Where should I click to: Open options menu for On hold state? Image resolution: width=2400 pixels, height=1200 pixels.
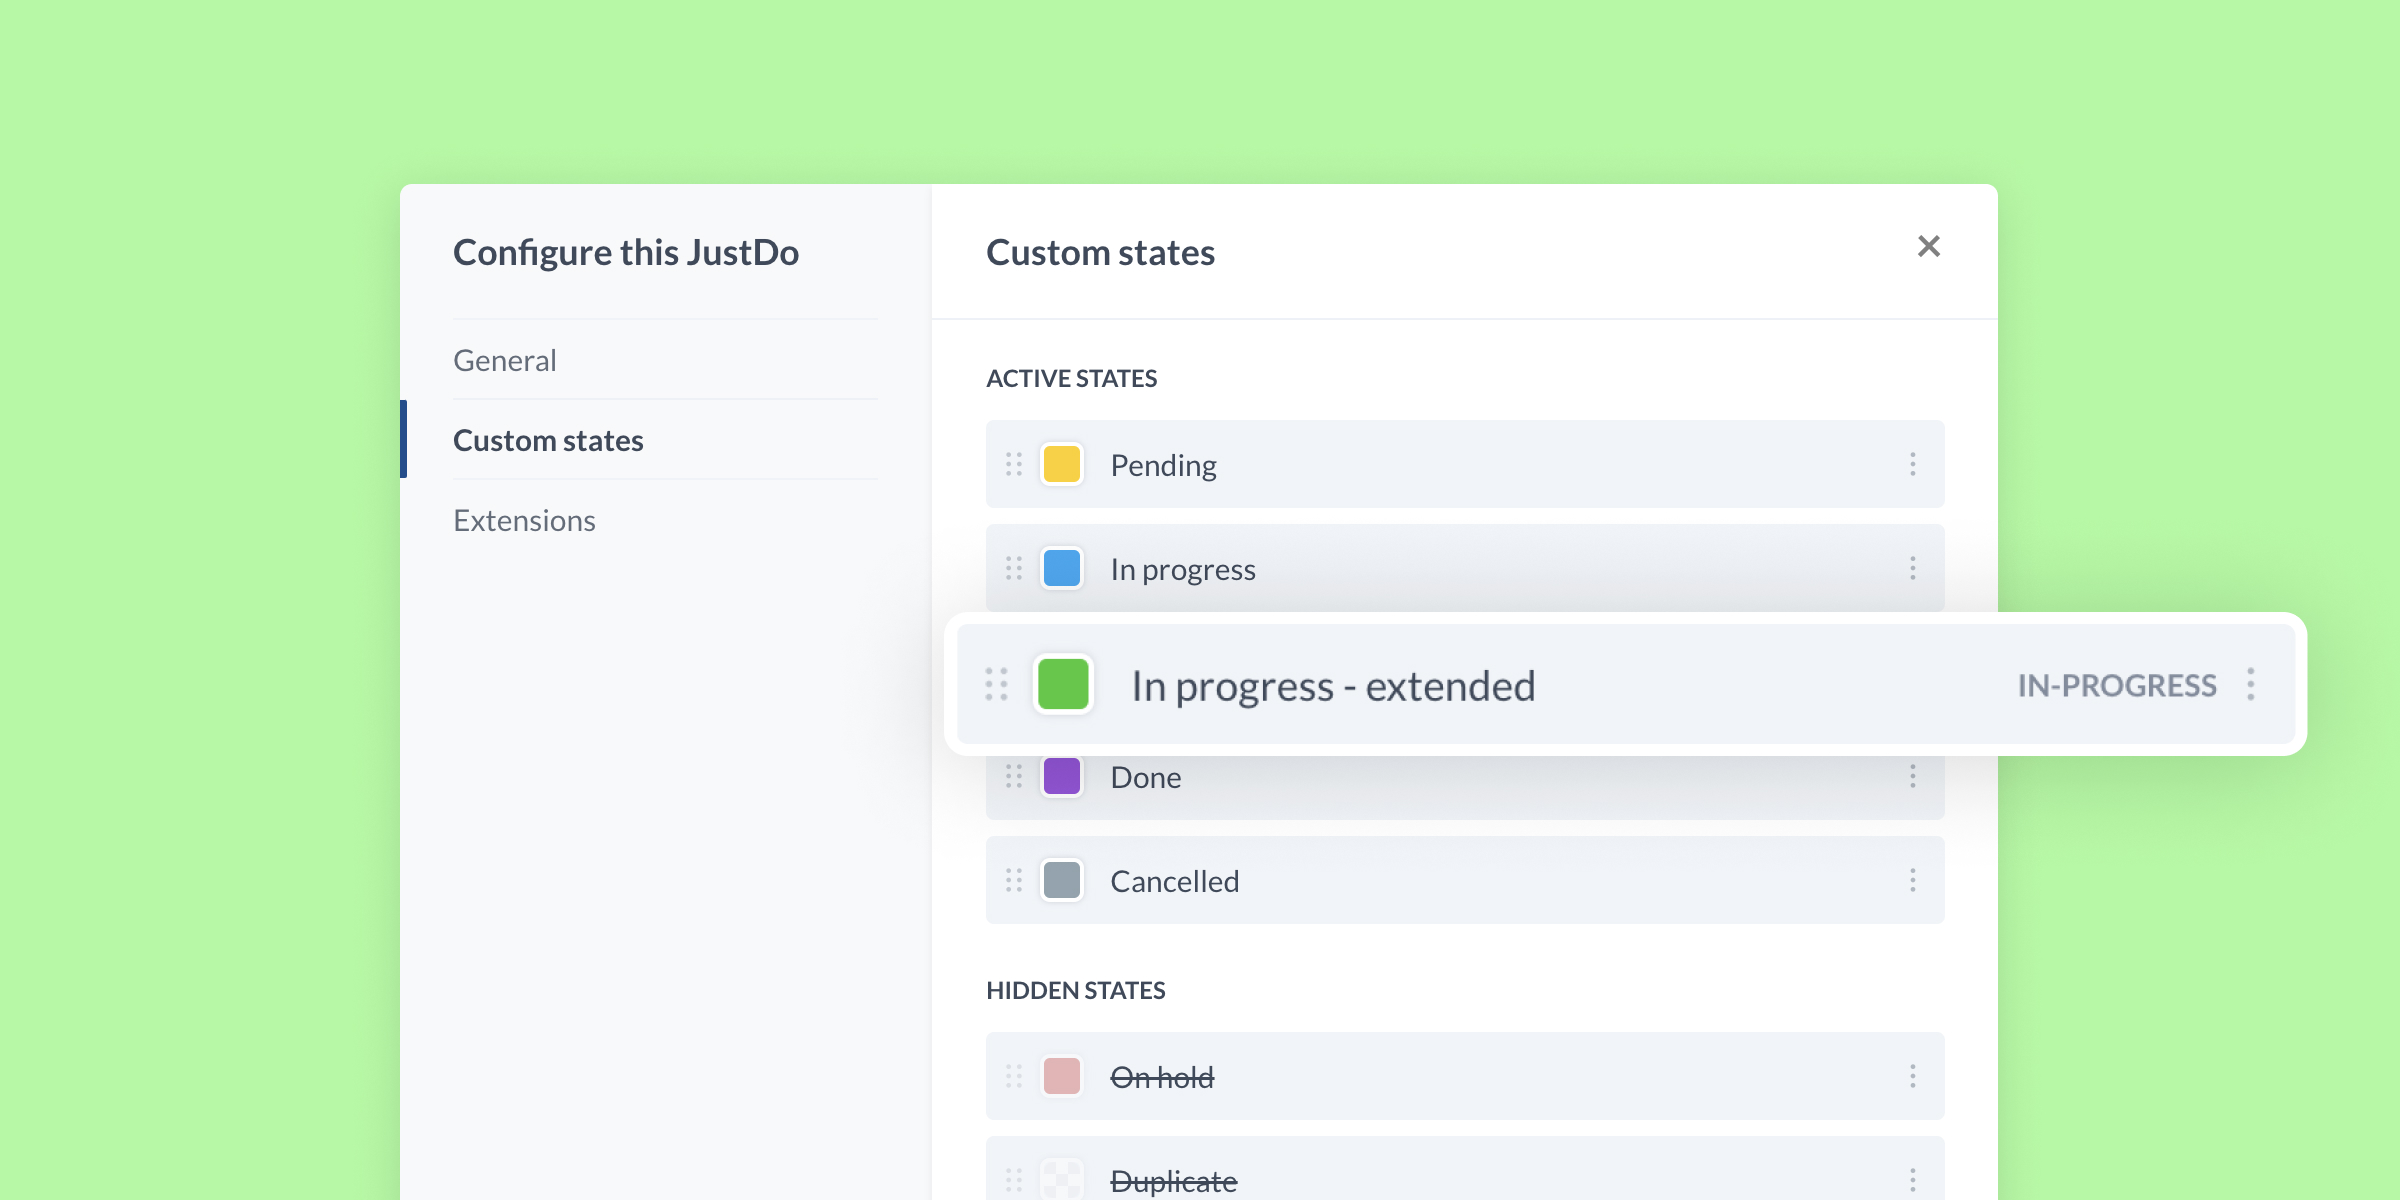tap(1912, 1076)
